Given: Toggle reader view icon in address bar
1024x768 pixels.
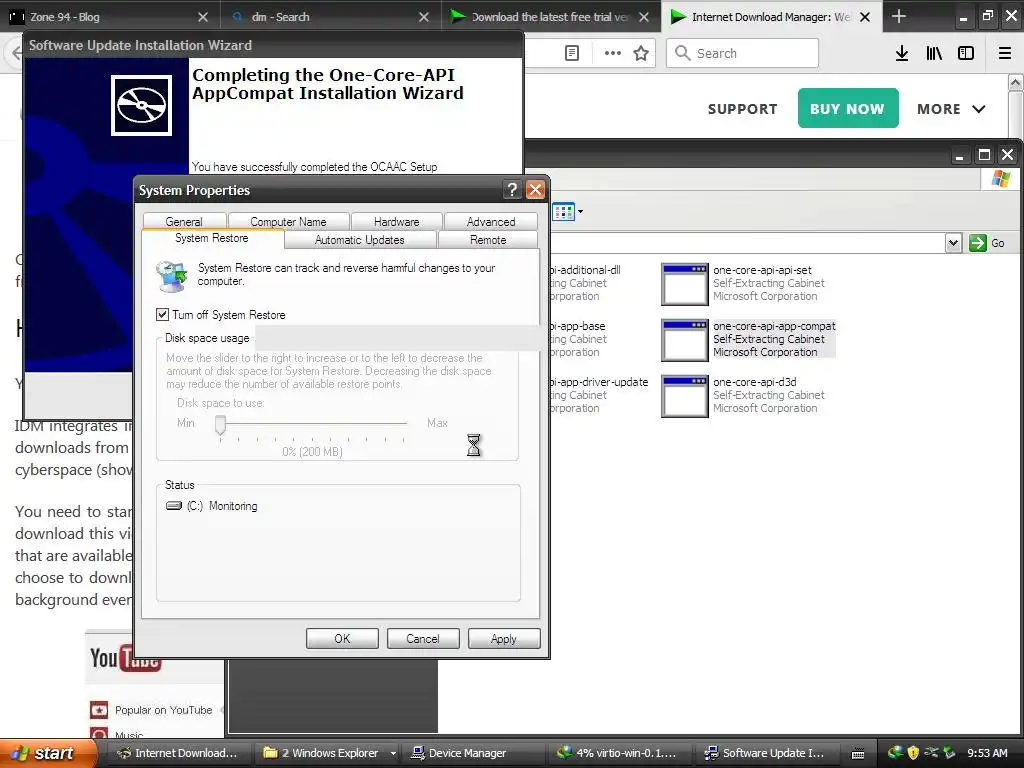Looking at the screenshot, I should click(572, 53).
